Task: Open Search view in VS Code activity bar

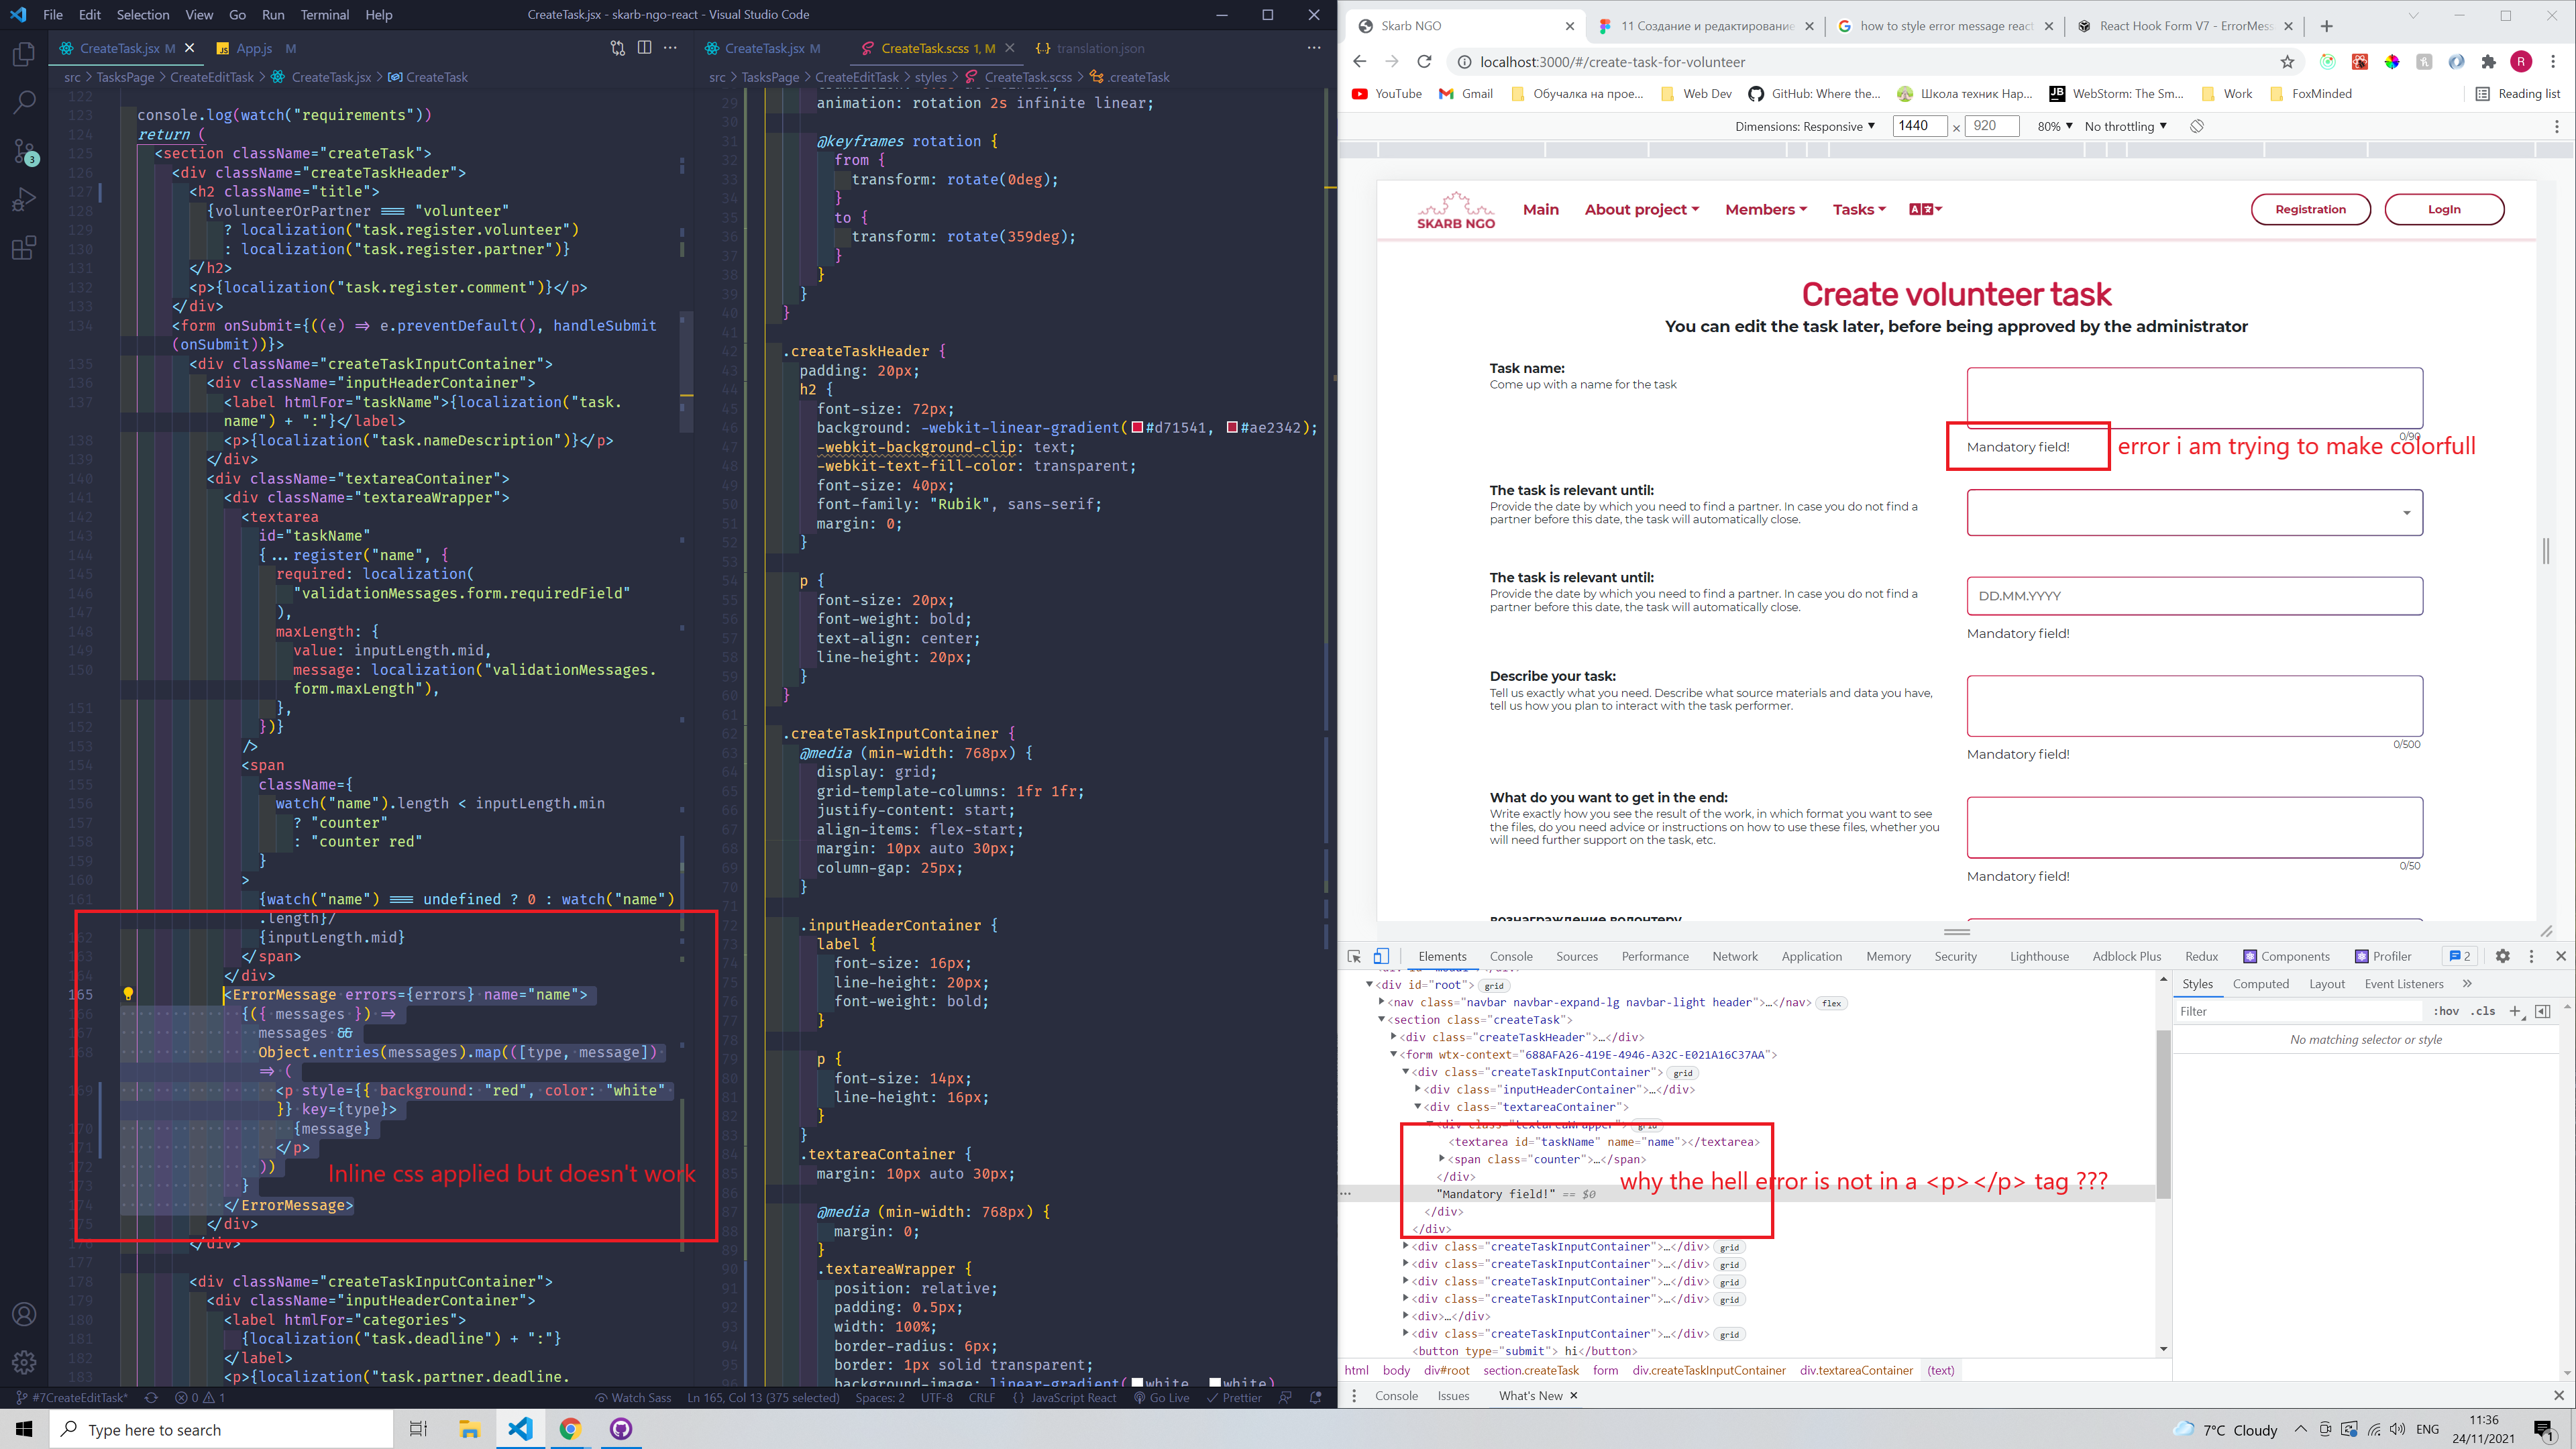Action: pyautogui.click(x=24, y=102)
